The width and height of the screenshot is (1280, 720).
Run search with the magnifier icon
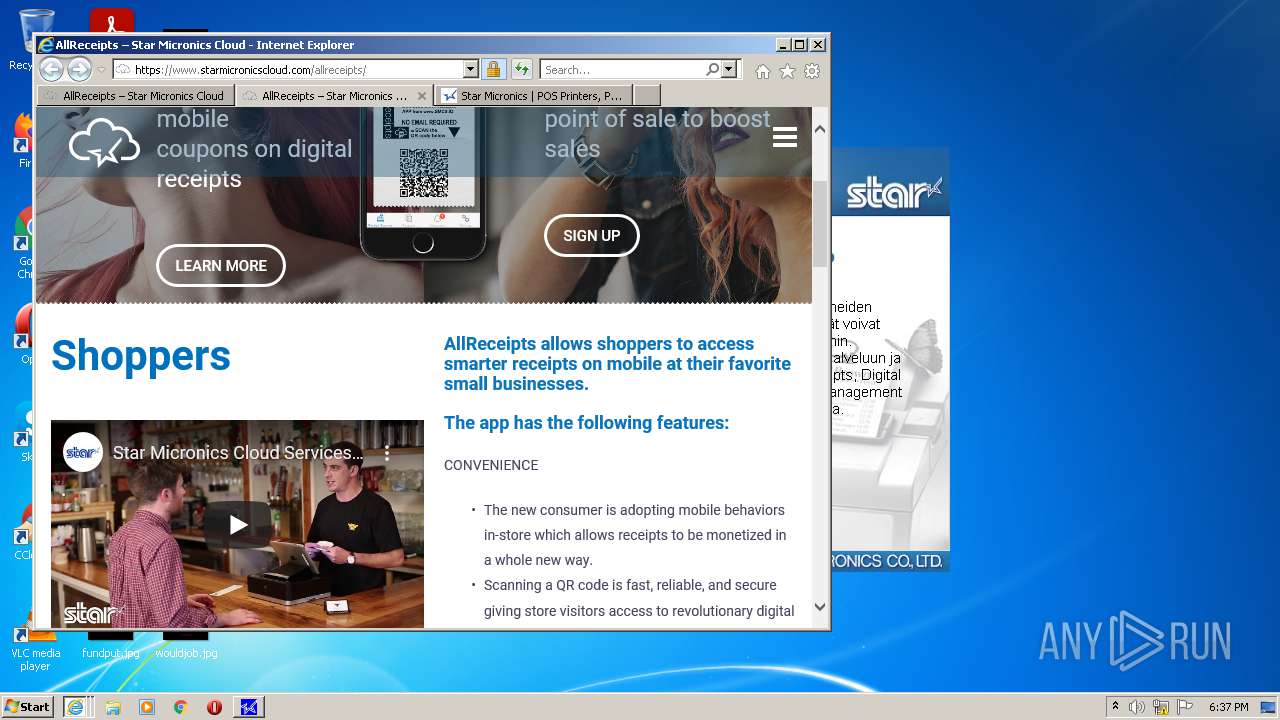[712, 70]
